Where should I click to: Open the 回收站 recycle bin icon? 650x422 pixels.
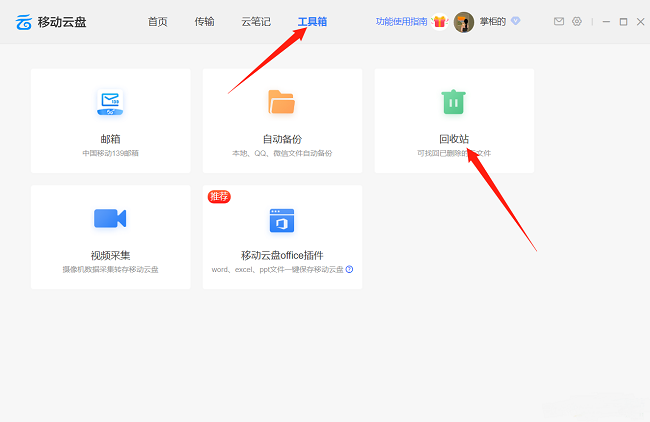tap(453, 102)
